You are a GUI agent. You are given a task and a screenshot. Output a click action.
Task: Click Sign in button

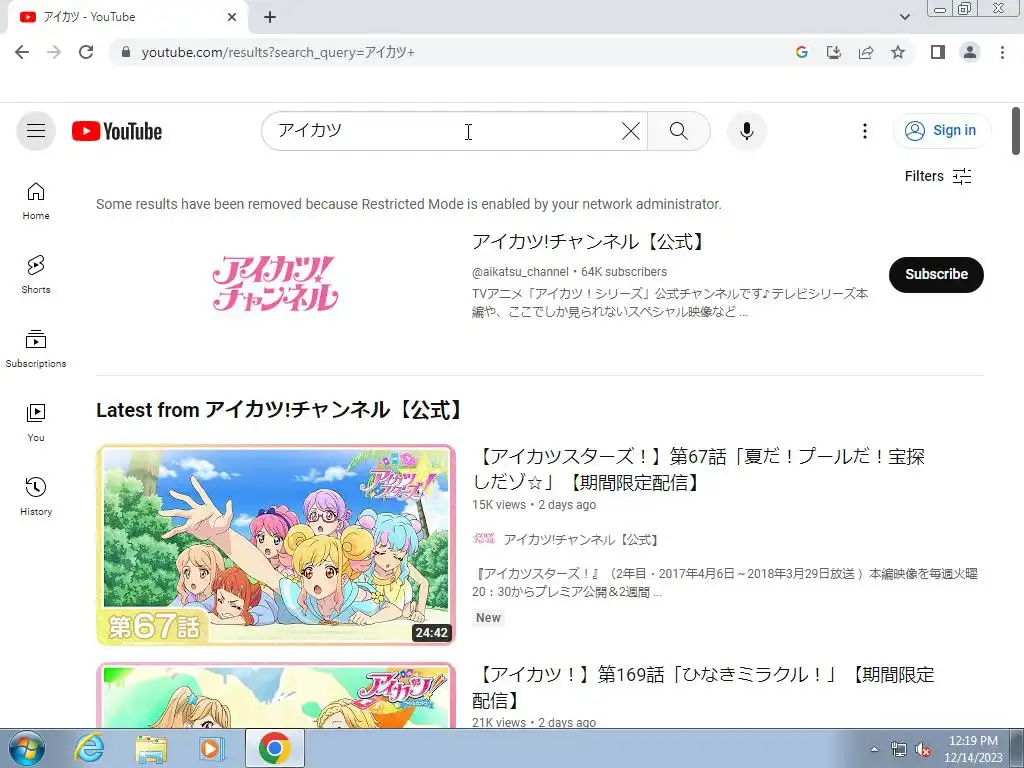click(942, 131)
